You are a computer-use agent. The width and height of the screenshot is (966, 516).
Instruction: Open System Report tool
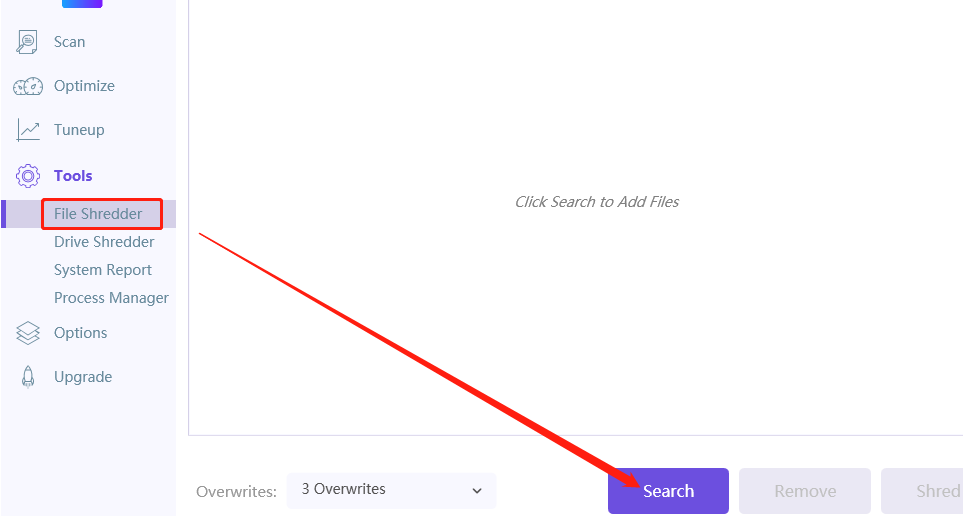pyautogui.click(x=103, y=270)
